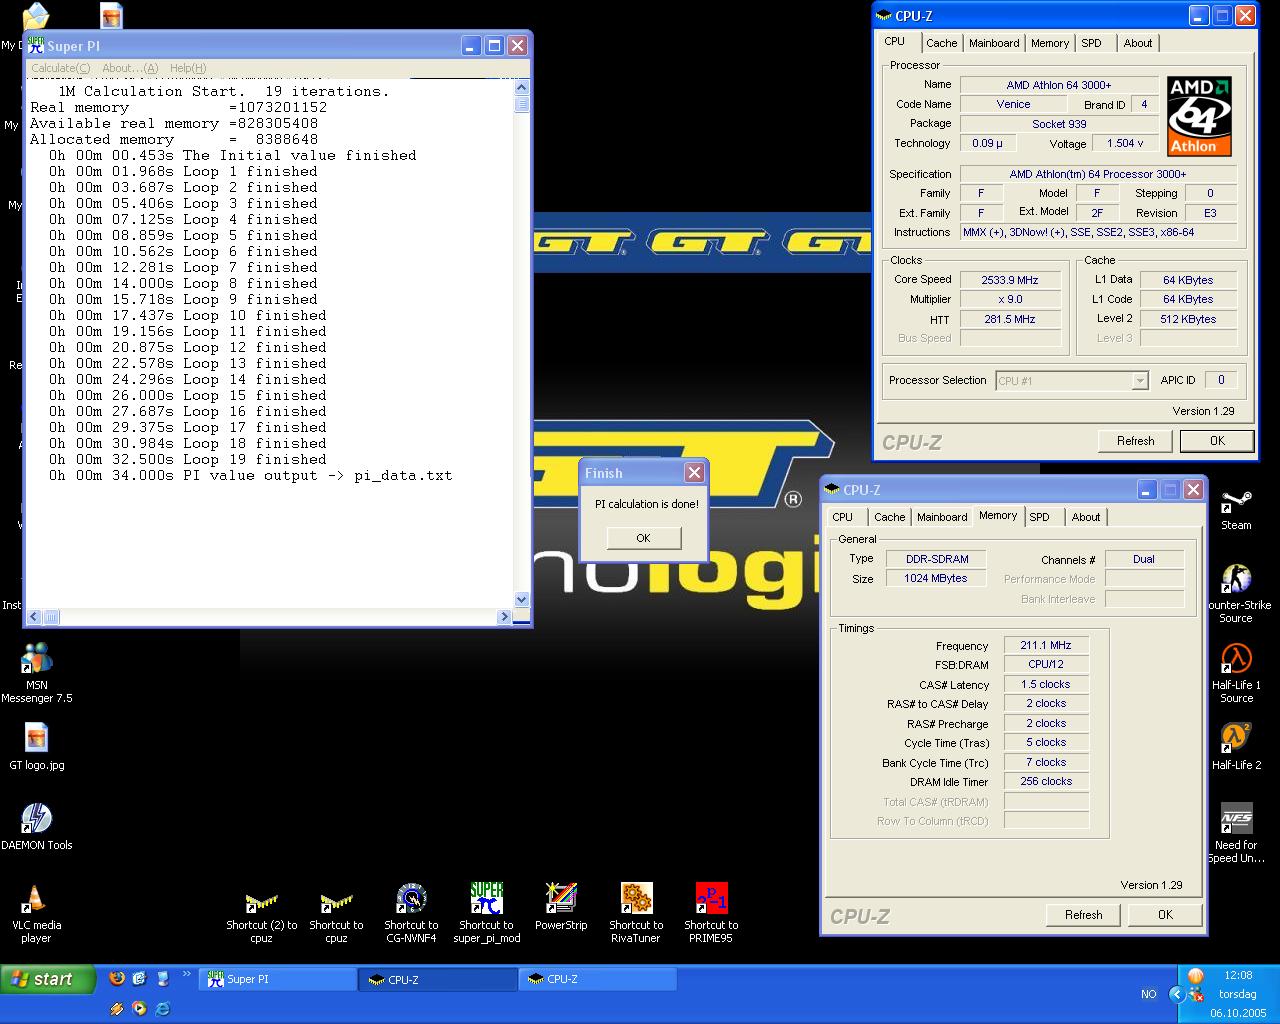The height and width of the screenshot is (1024, 1280).
Task: Click OK in the CPU-Z Memory window
Action: pos(1165,915)
